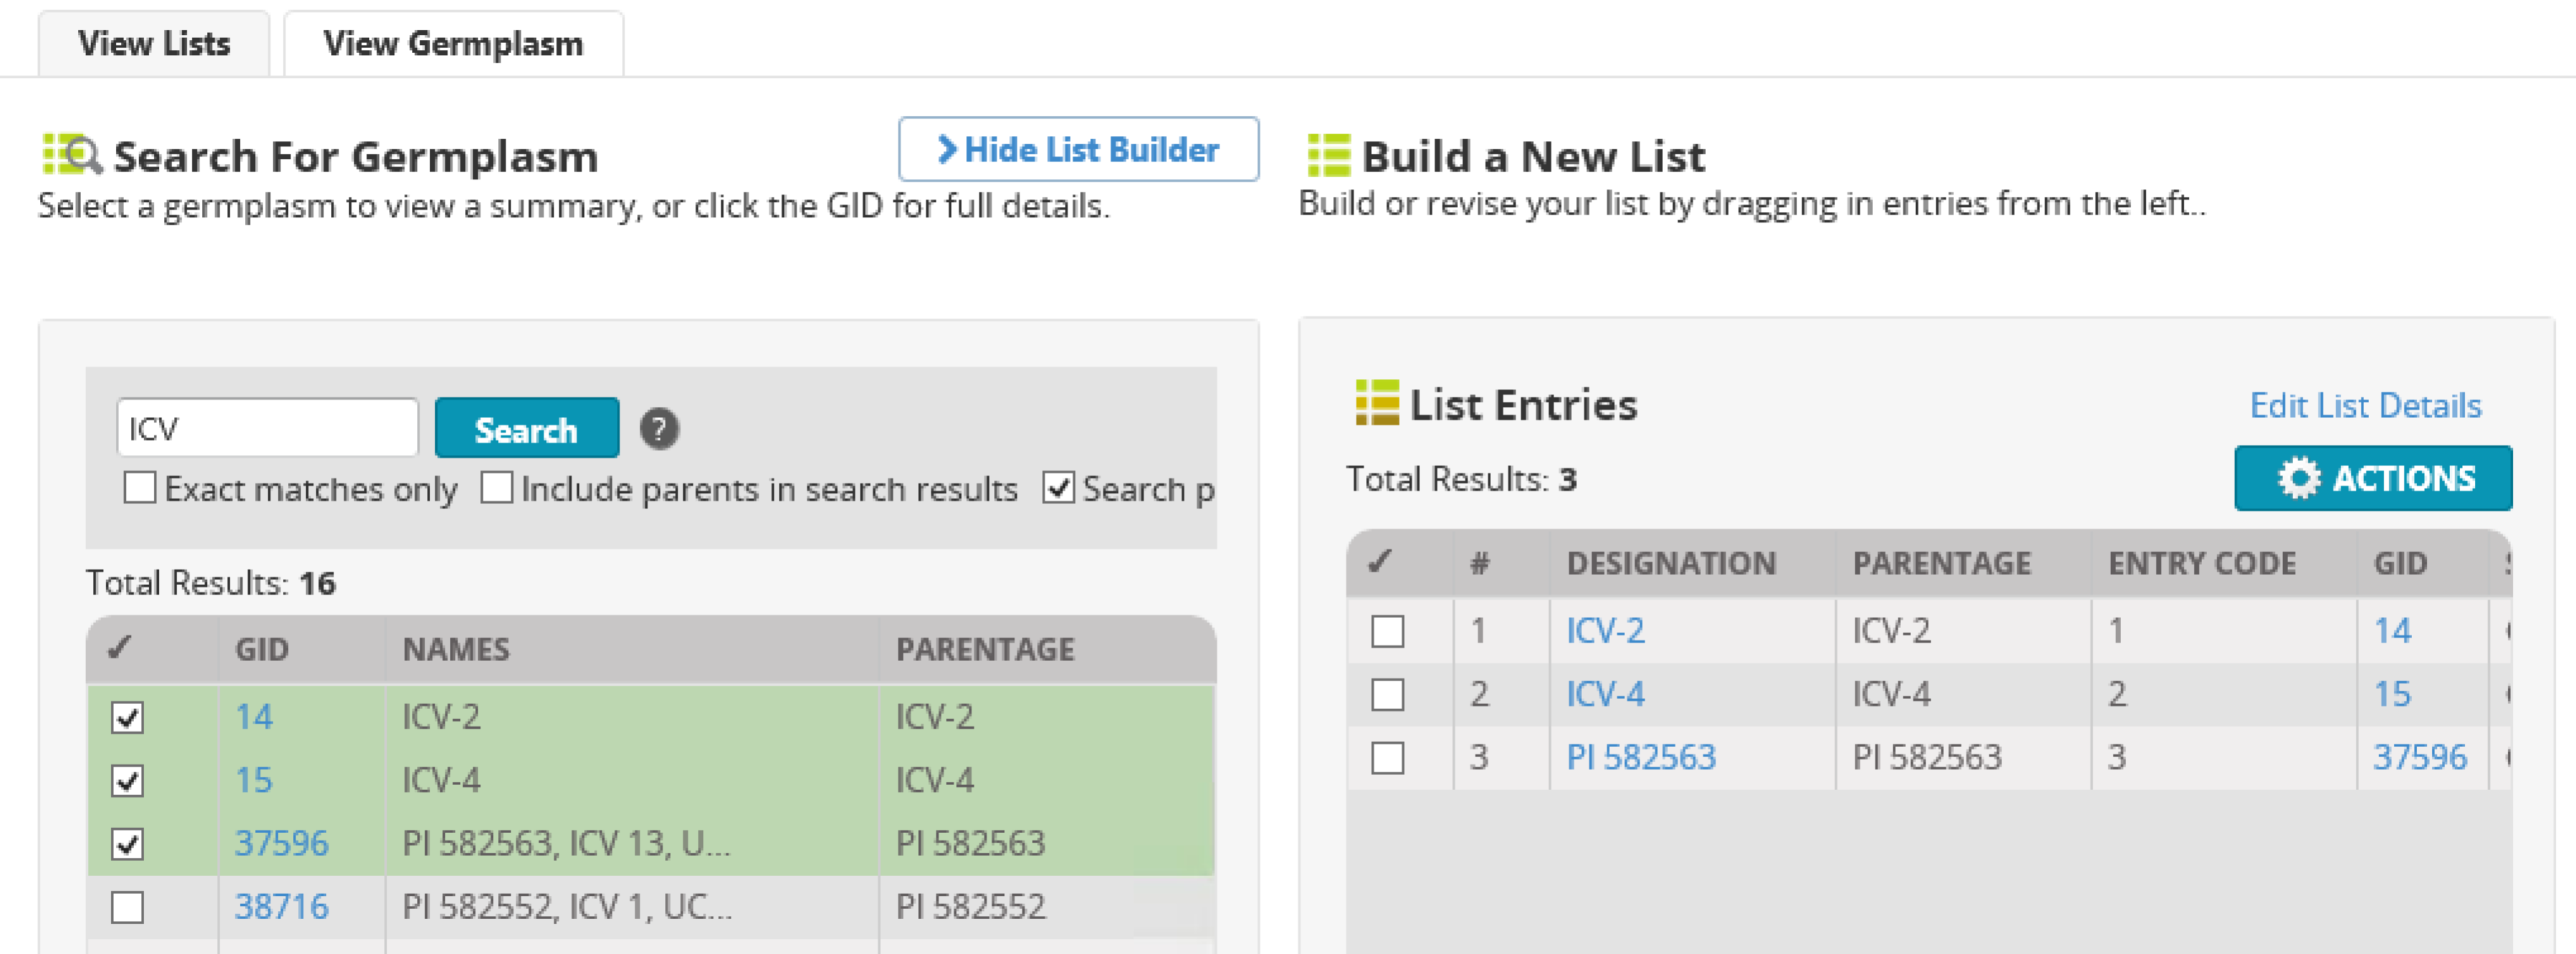Image resolution: width=2576 pixels, height=954 pixels.
Task: Click the help question mark icon
Action: 659,429
